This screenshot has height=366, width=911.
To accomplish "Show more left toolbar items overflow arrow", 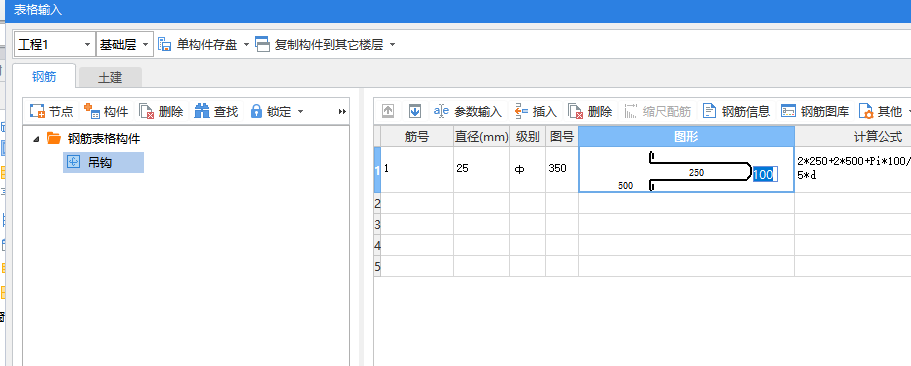I will pyautogui.click(x=342, y=112).
